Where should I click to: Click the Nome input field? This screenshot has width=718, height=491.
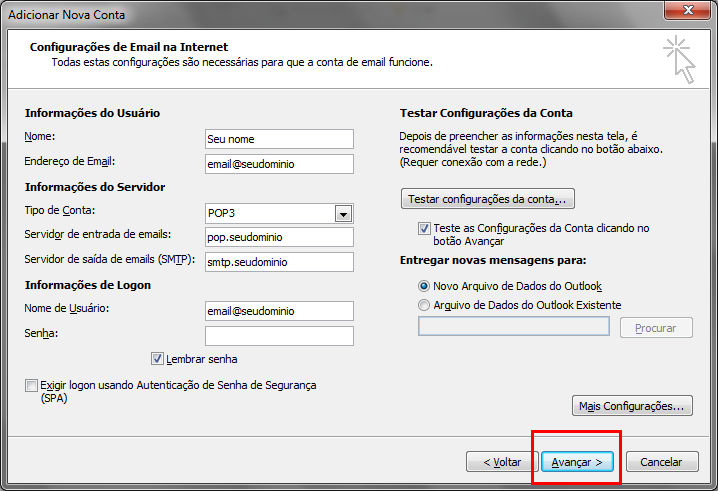point(279,139)
